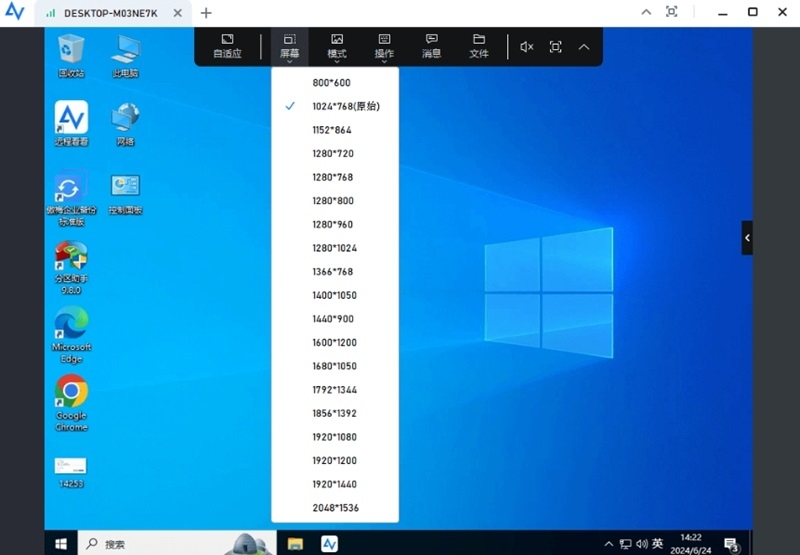Mute the remote sound with the speaker icon
800x555 pixels.
[x=527, y=46]
